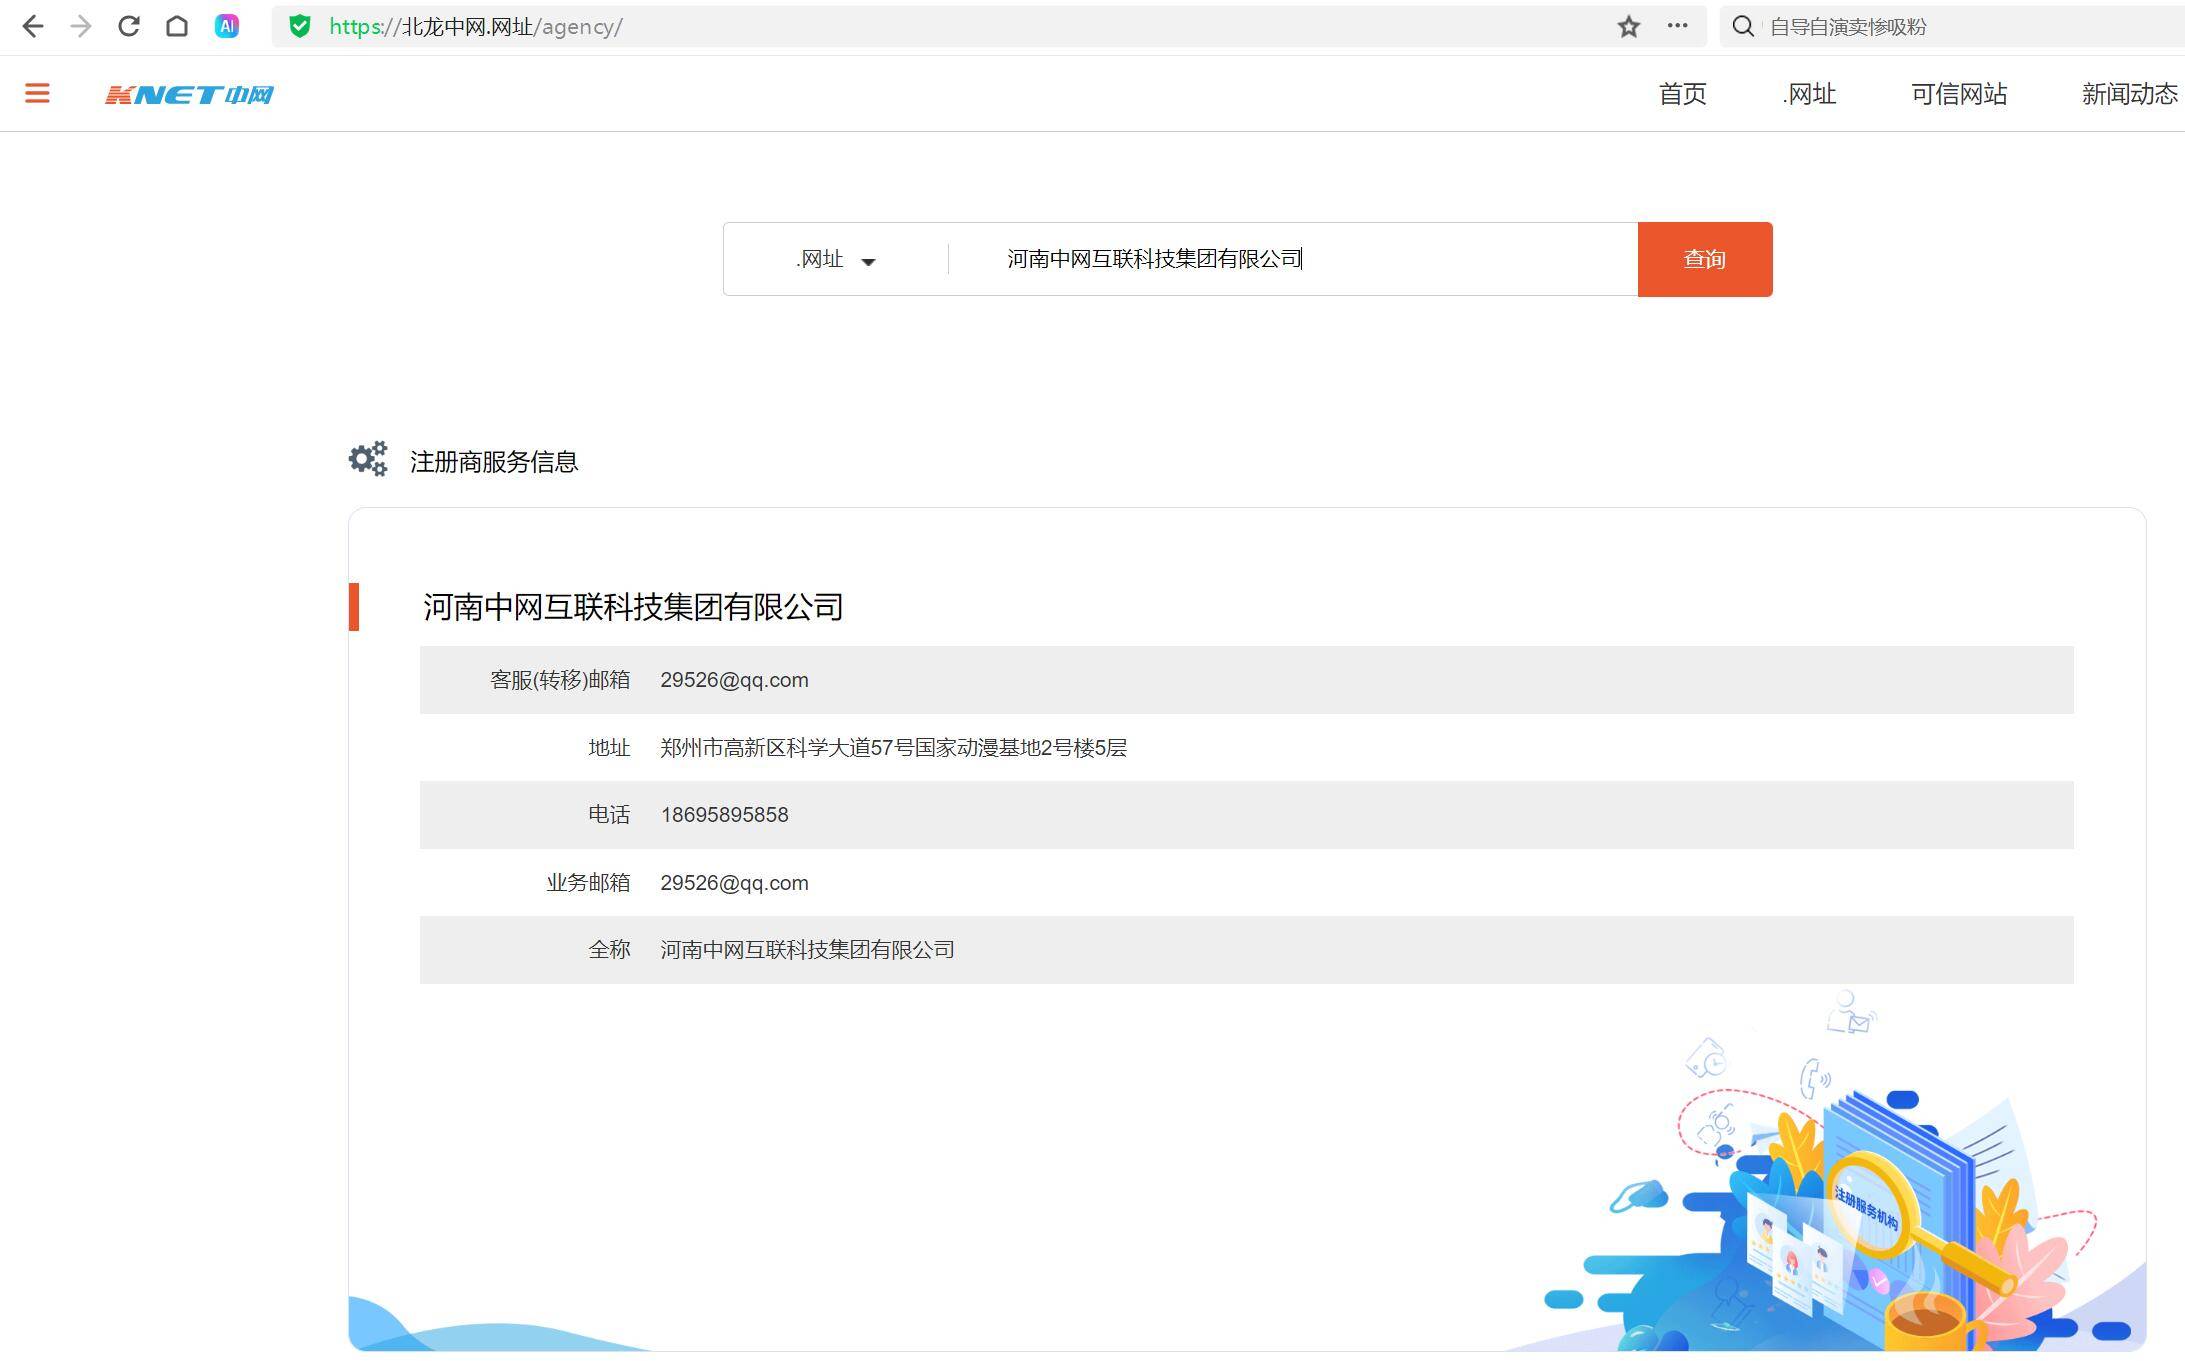Select the phone number 18695895858
Image resolution: width=2185 pixels, height=1361 pixels.
pos(725,815)
